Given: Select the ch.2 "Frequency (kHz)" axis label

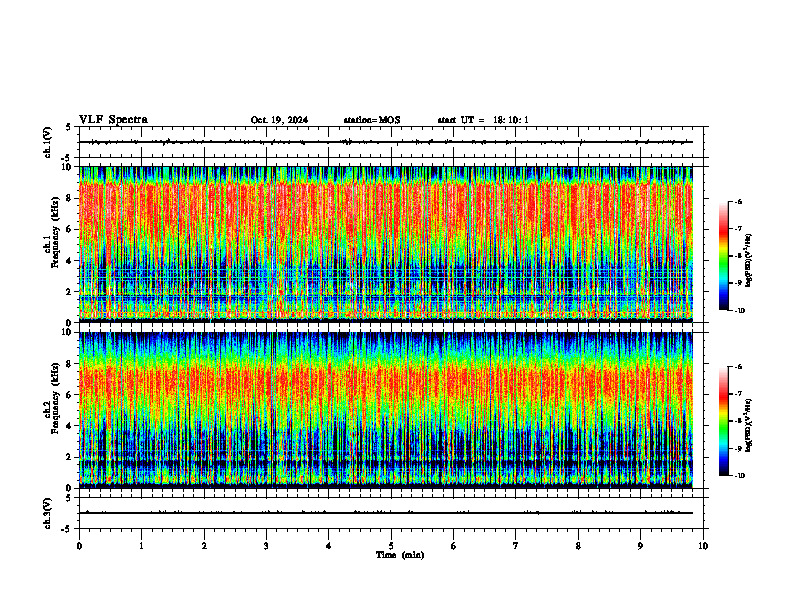Looking at the screenshot, I should coord(55,398).
